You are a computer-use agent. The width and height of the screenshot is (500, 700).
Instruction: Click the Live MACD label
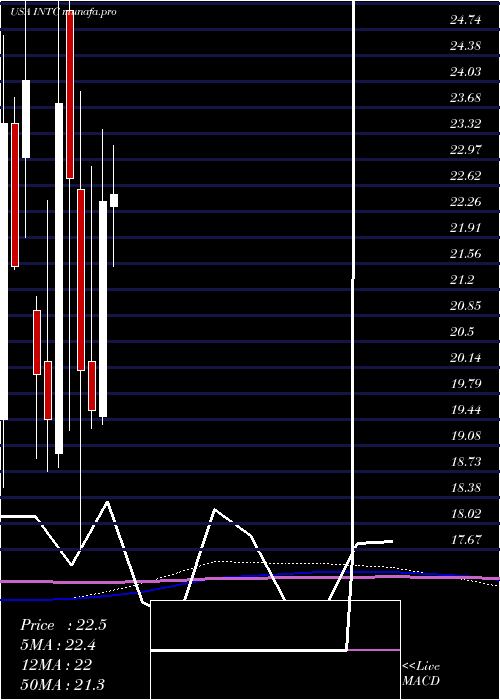pos(421,673)
